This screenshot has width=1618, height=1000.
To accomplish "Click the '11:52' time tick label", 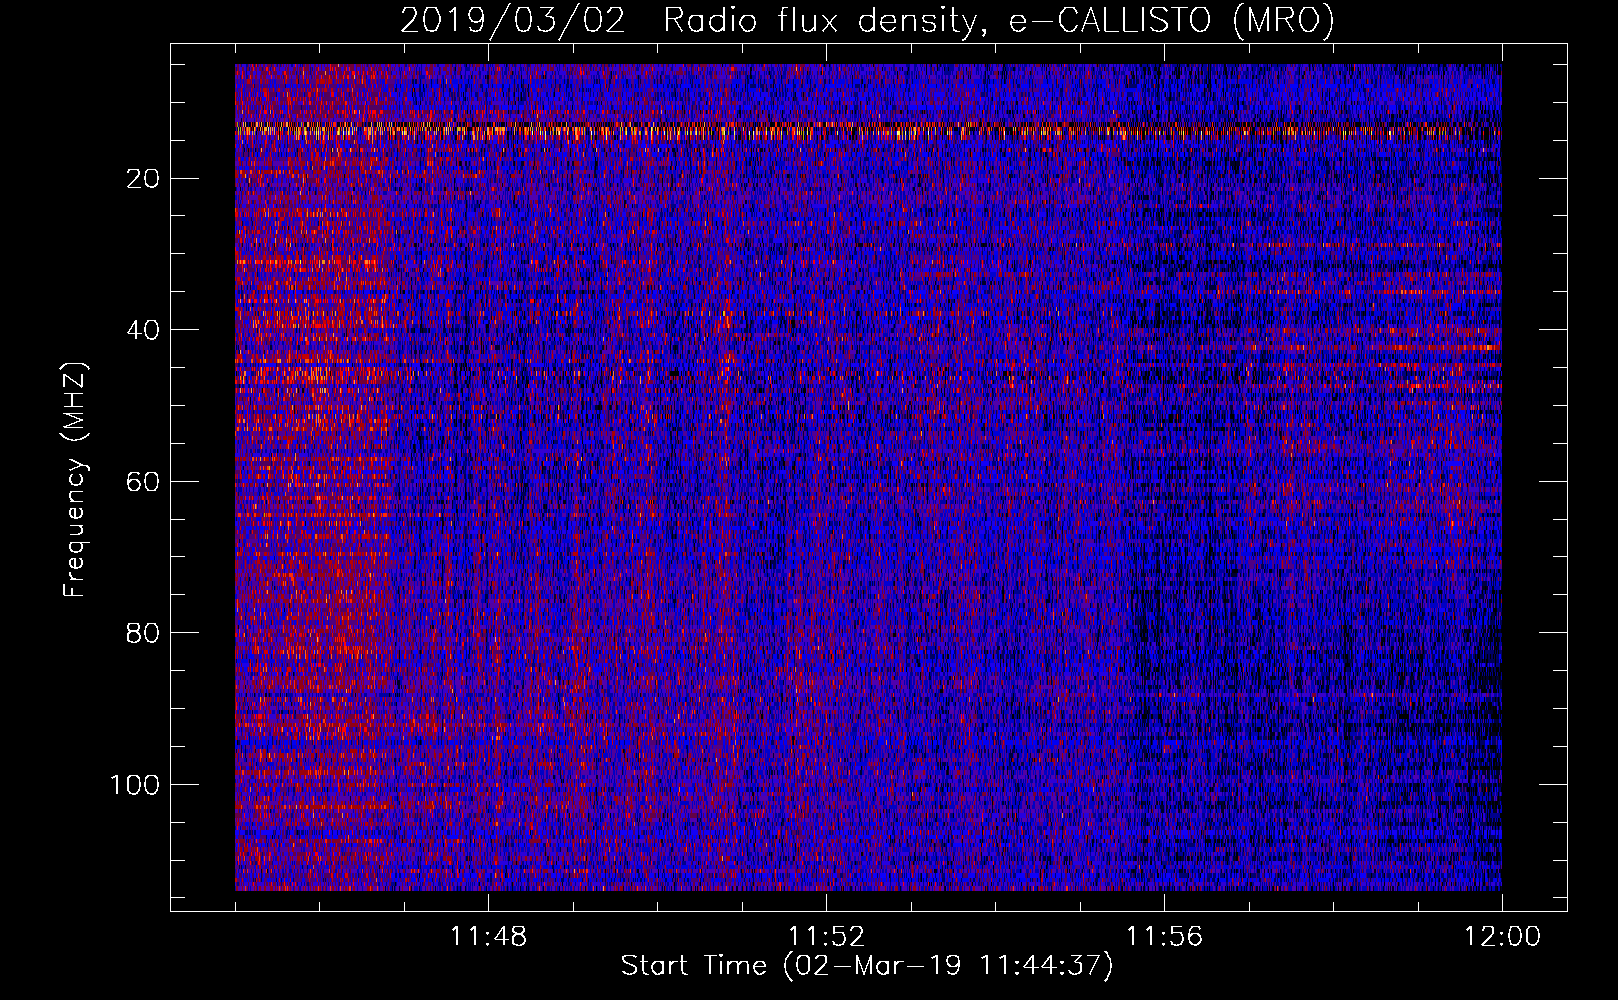I will tap(826, 937).
